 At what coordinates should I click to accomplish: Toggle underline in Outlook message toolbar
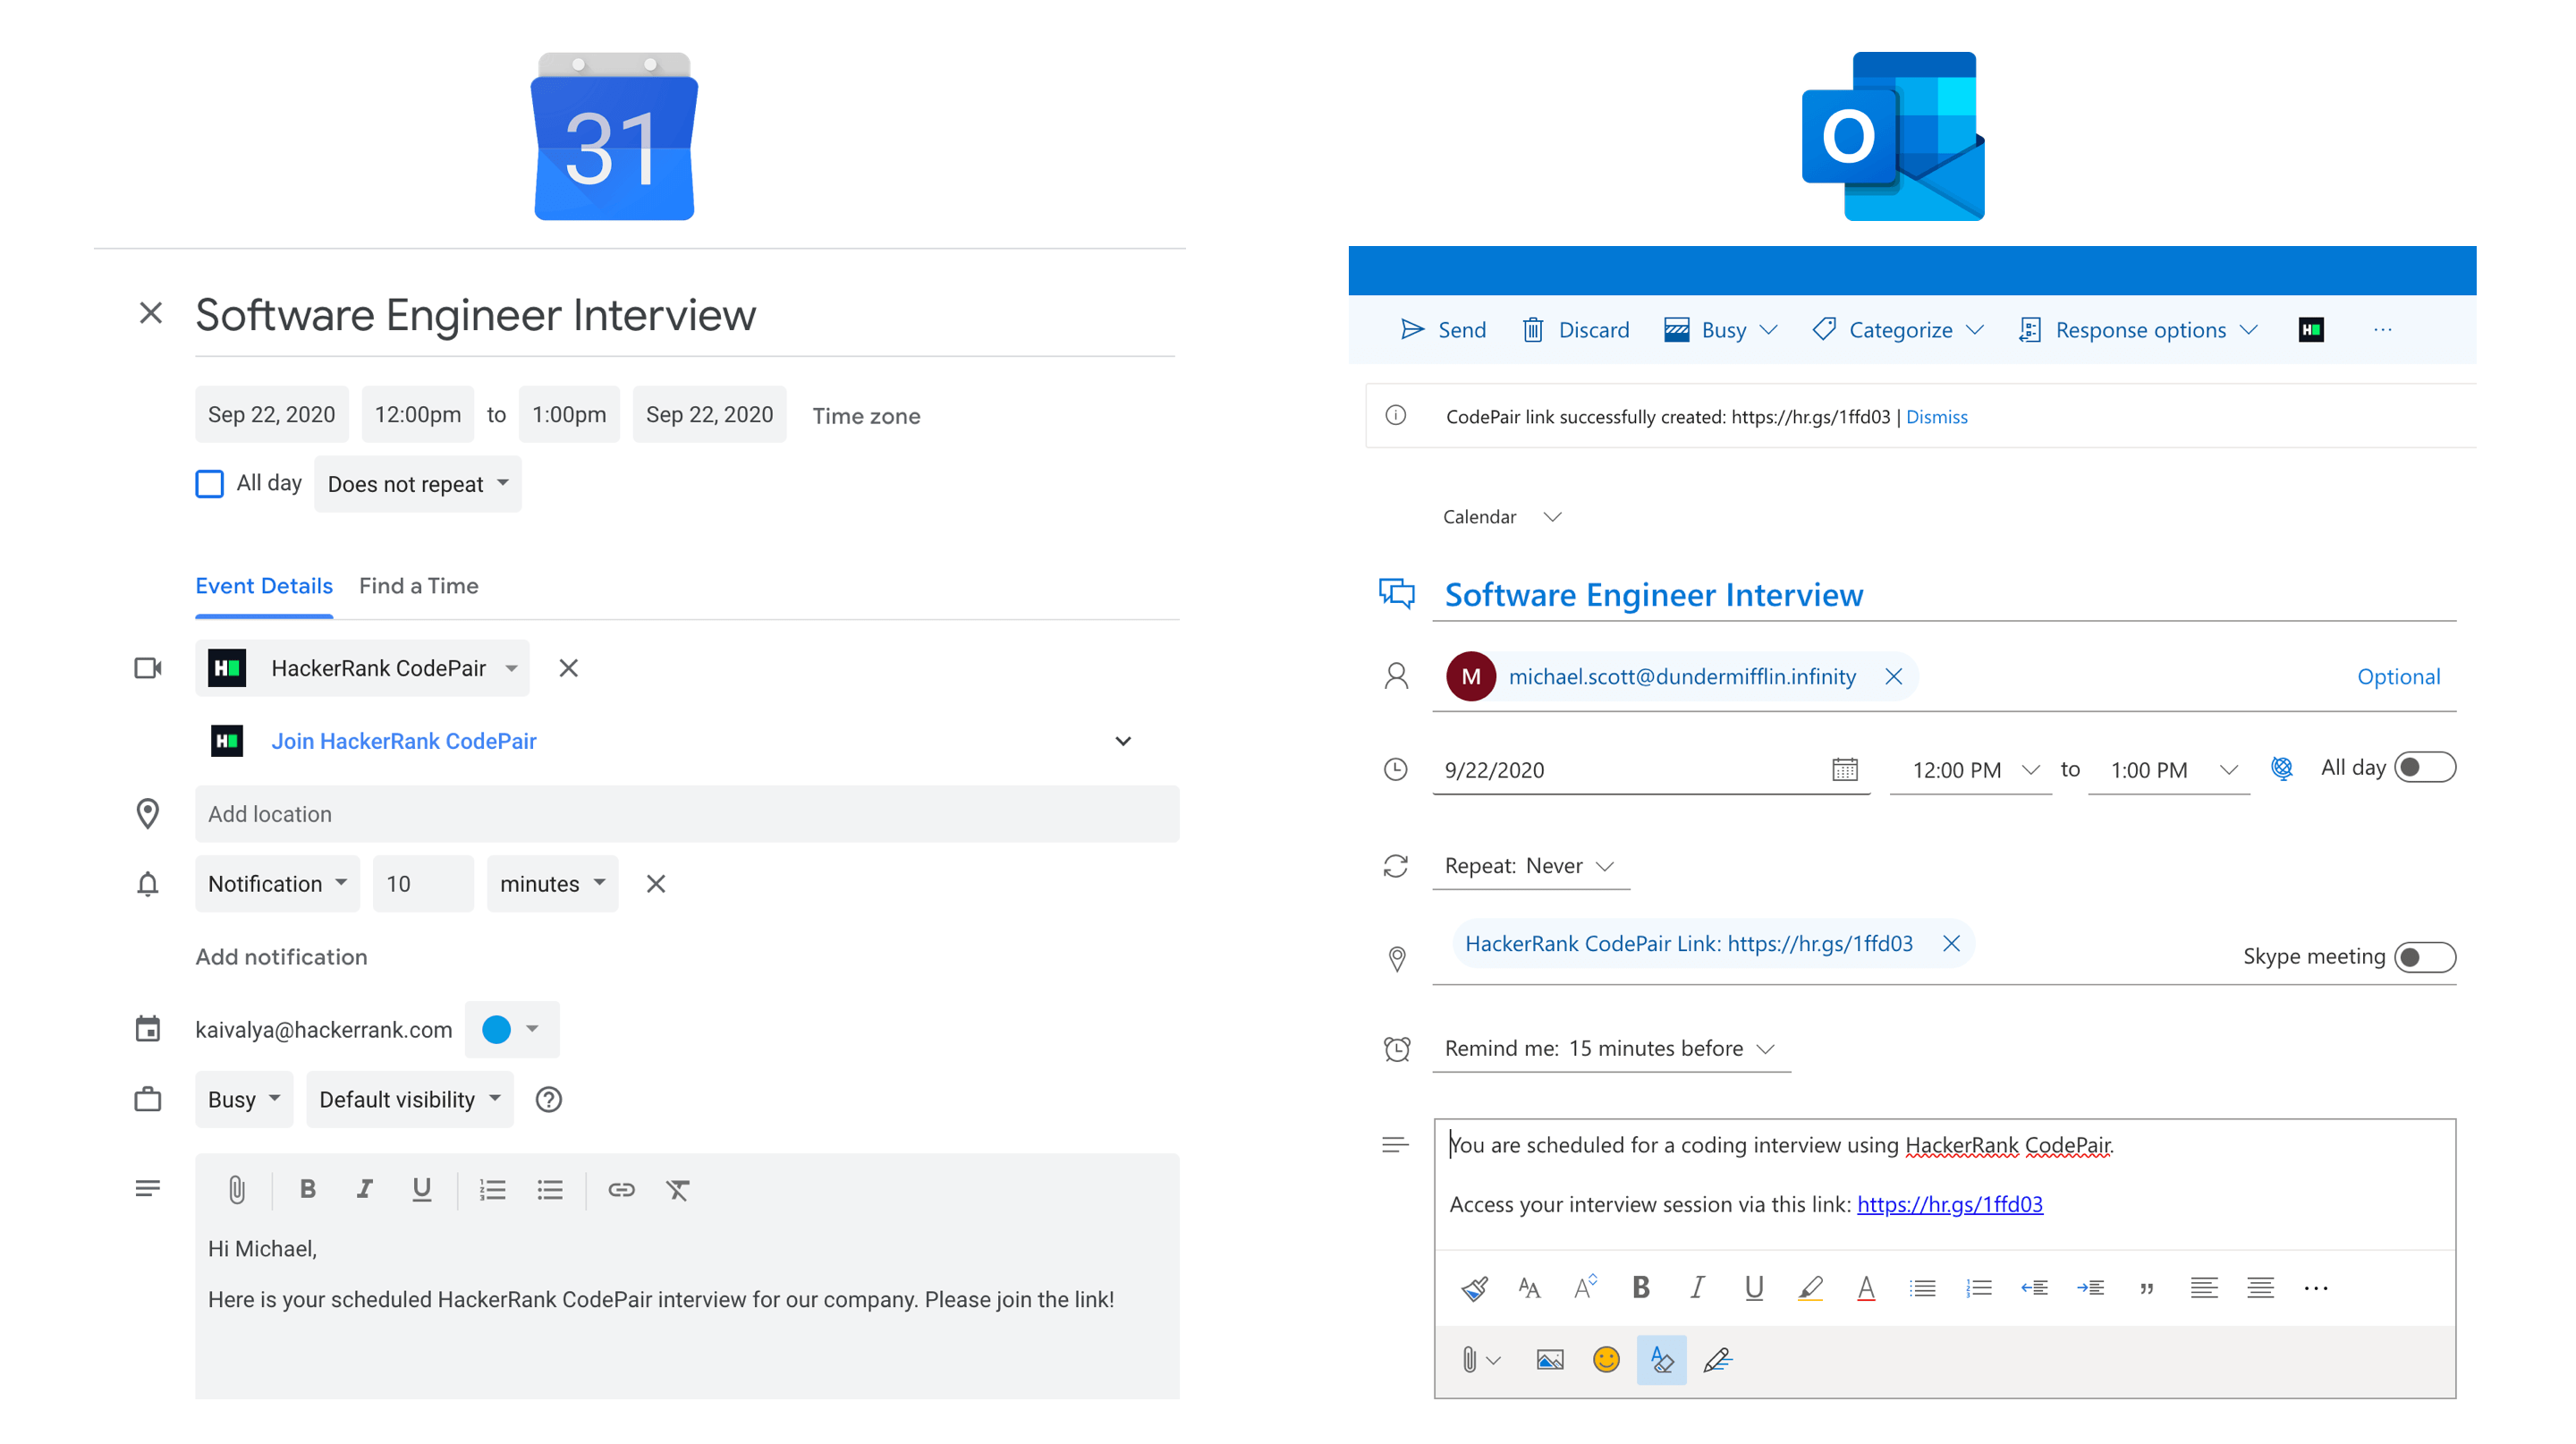pyautogui.click(x=1753, y=1288)
